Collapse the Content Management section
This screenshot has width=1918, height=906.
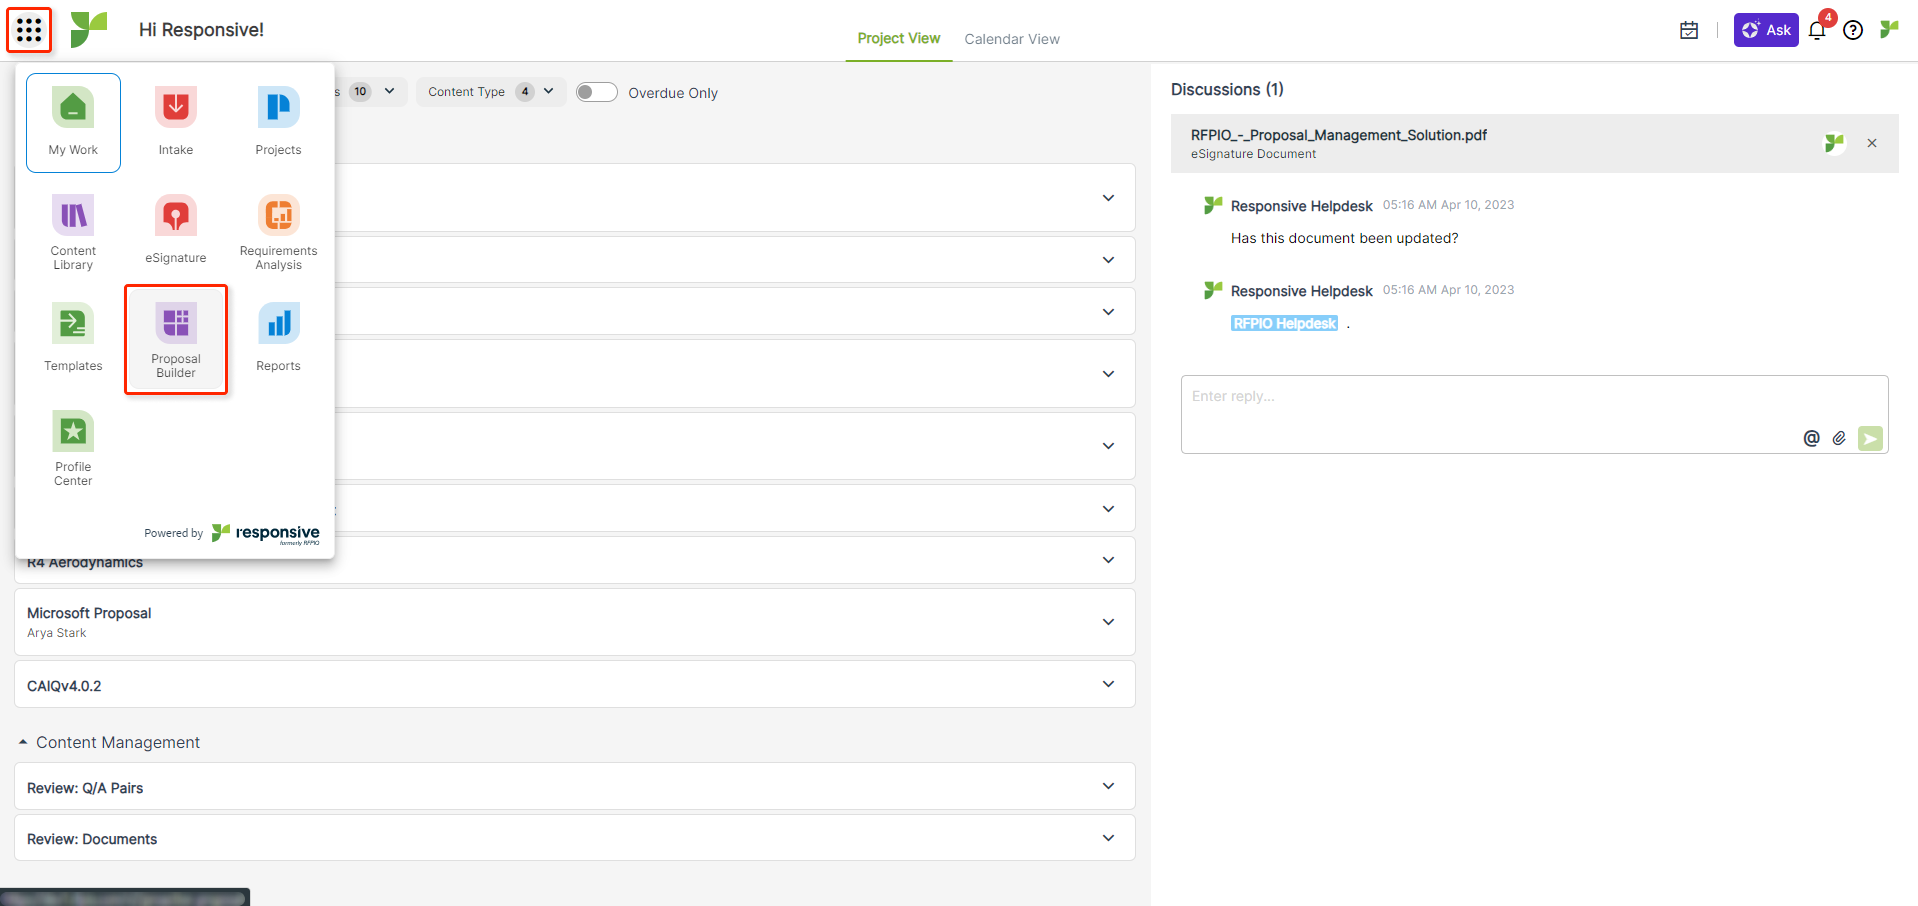point(23,742)
